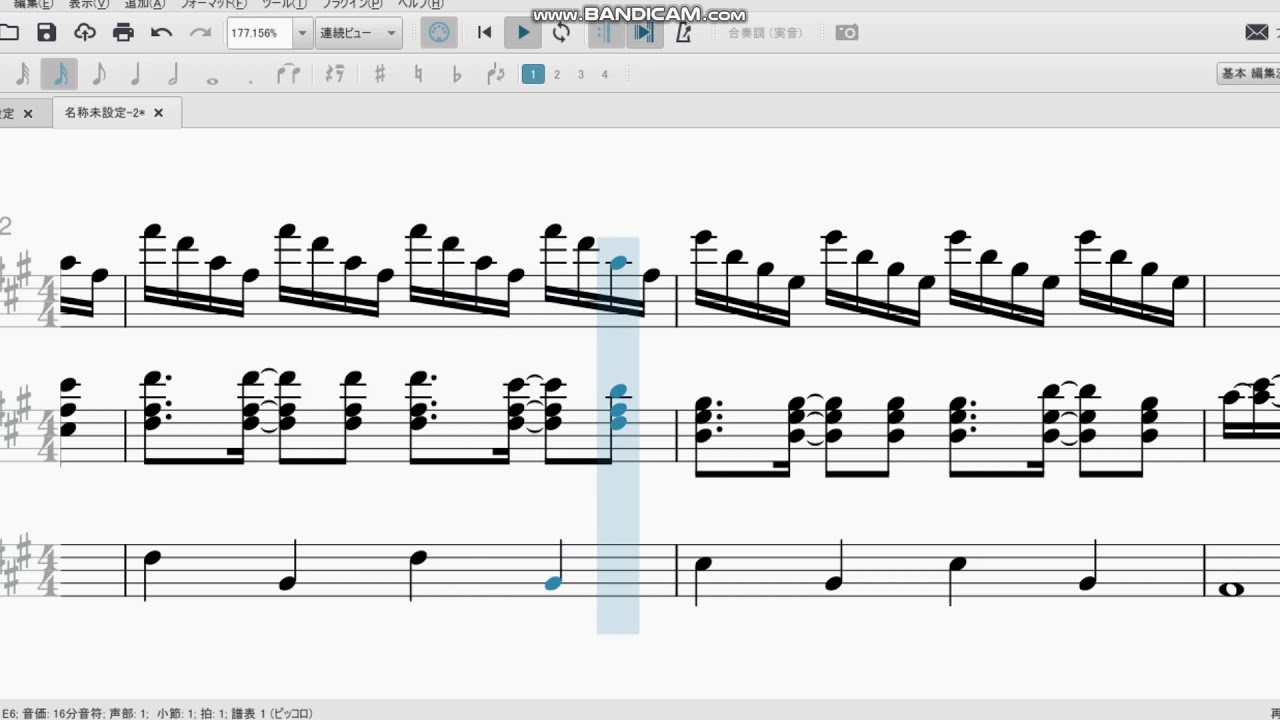
Task: Open the zoom level dropdown arrow
Action: (x=302, y=33)
